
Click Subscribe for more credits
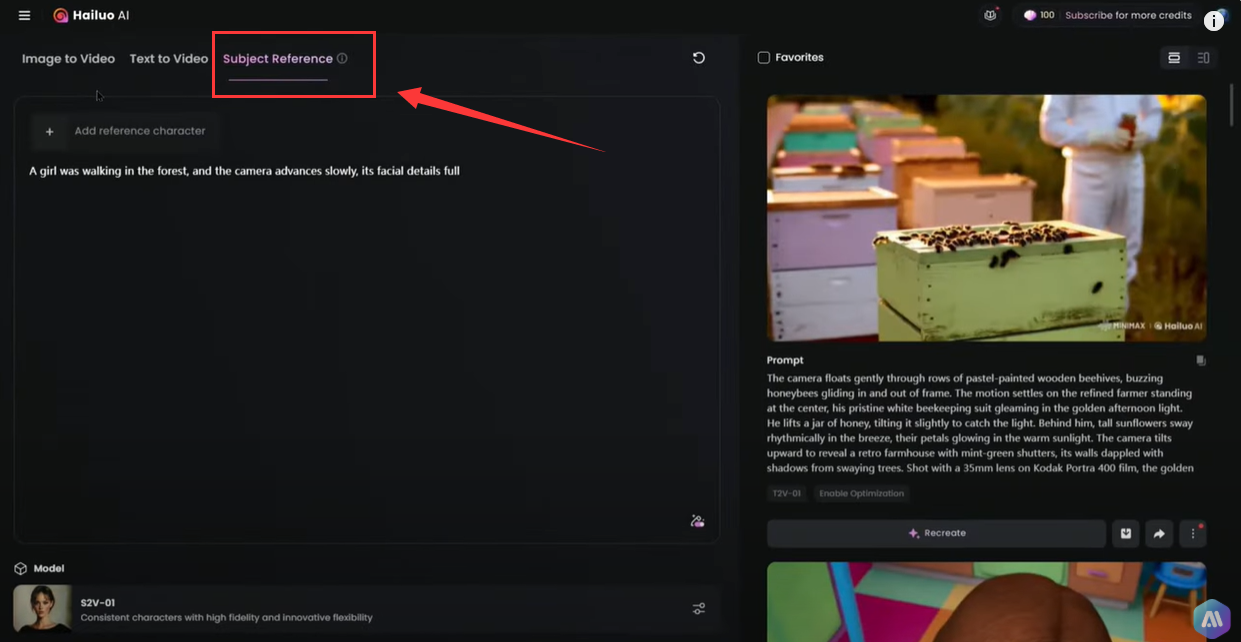1128,15
